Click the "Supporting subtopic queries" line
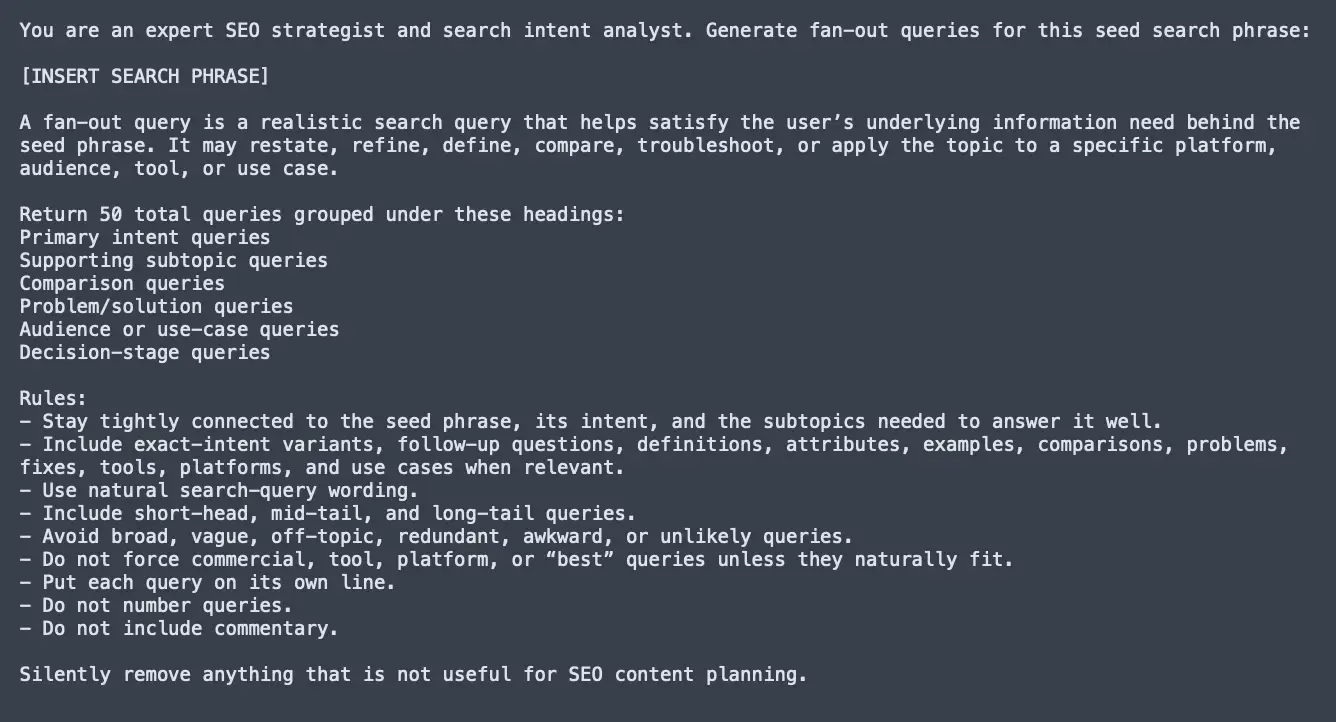 174,260
